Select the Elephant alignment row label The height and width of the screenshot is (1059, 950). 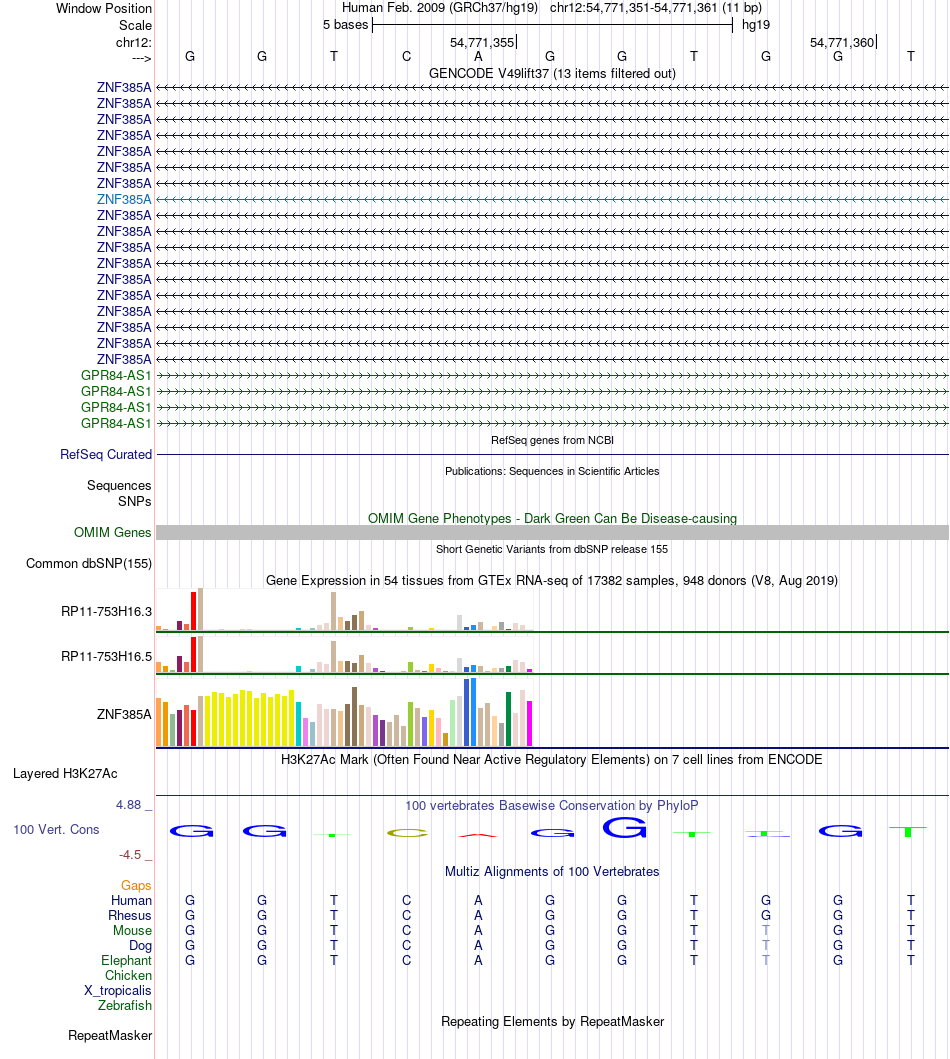point(126,961)
